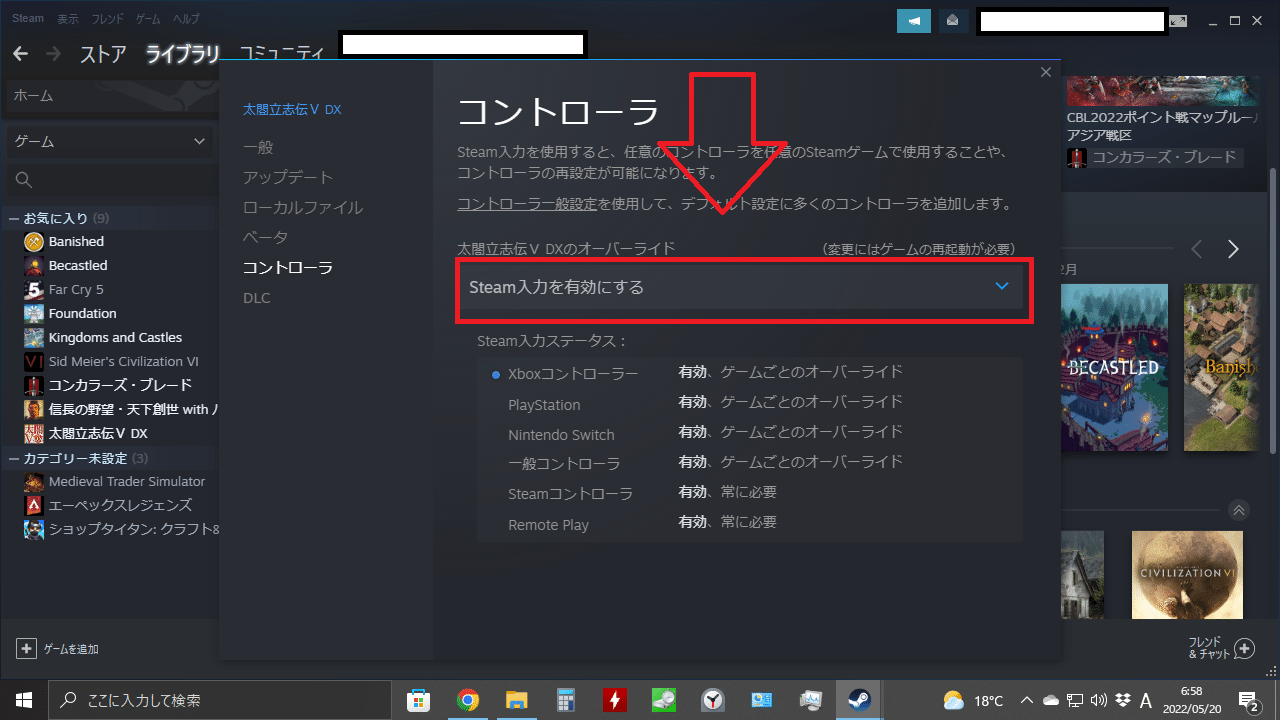The image size is (1280, 720).
Task: Click Xboxコントローラー status row
Action: pyautogui.click(x=750, y=374)
